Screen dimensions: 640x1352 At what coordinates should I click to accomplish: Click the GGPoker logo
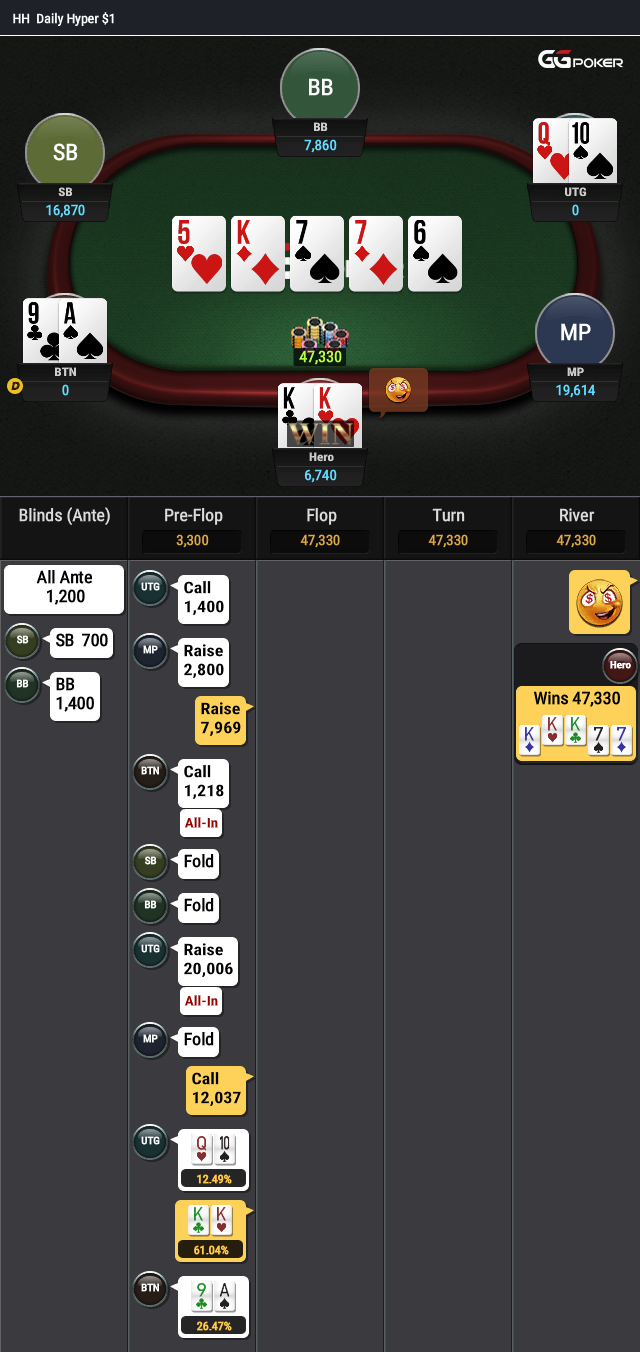pos(582,60)
